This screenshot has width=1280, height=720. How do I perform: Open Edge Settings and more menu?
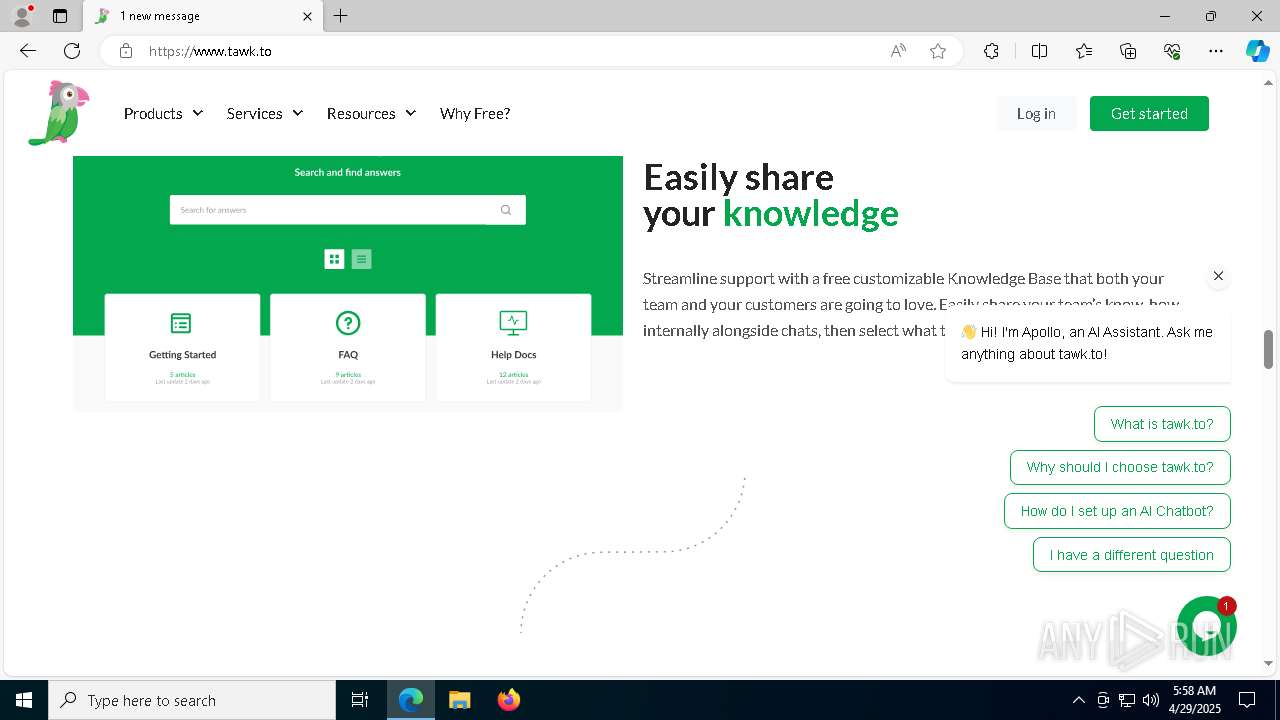click(1216, 51)
